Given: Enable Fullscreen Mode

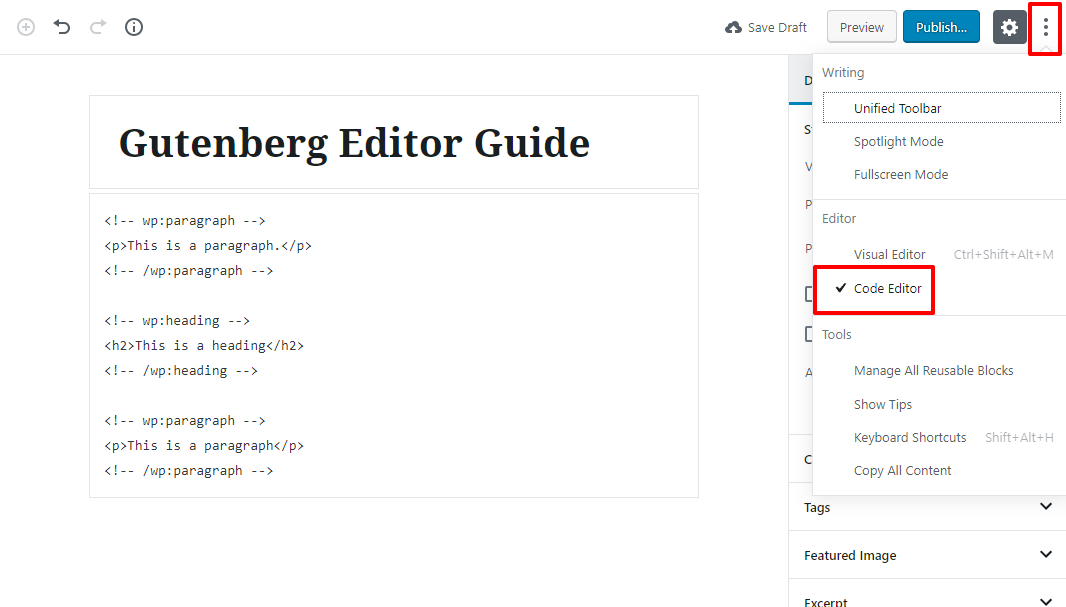Looking at the screenshot, I should coord(942,175).
